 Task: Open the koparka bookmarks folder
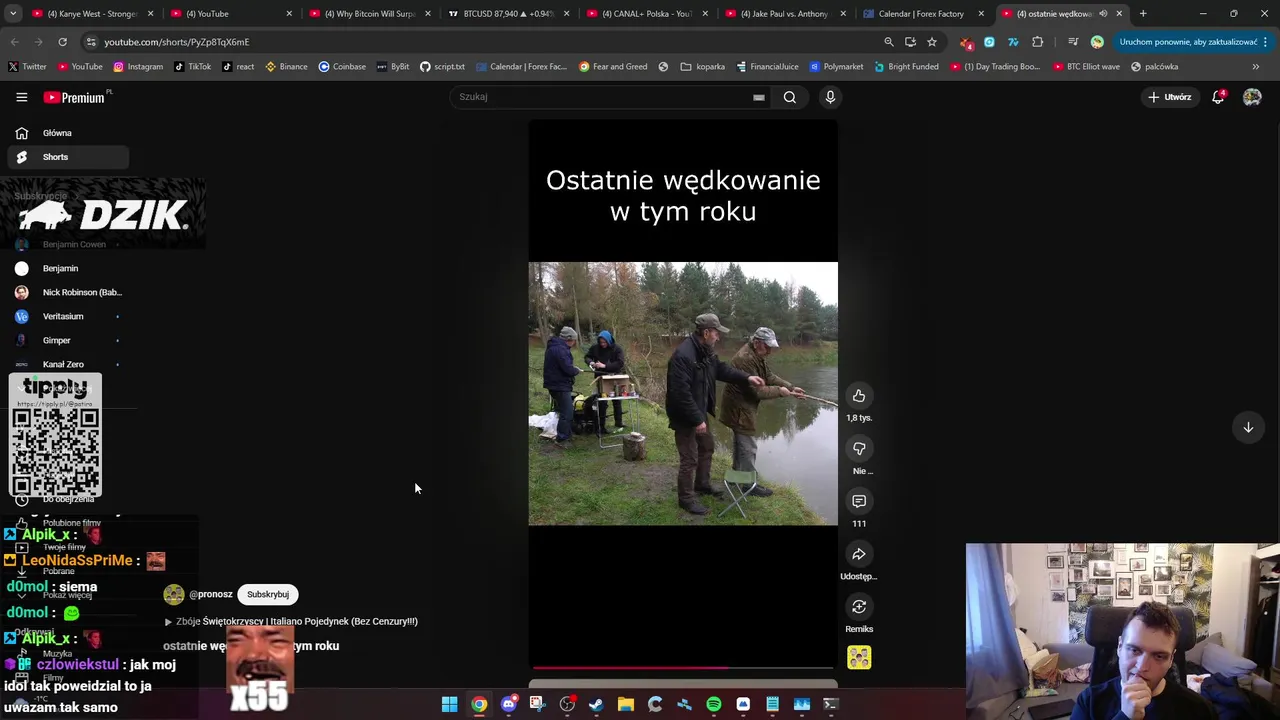[703, 67]
